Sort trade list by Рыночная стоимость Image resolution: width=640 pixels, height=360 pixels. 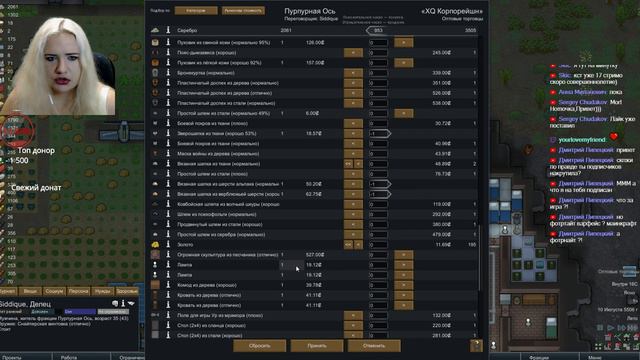(243, 11)
